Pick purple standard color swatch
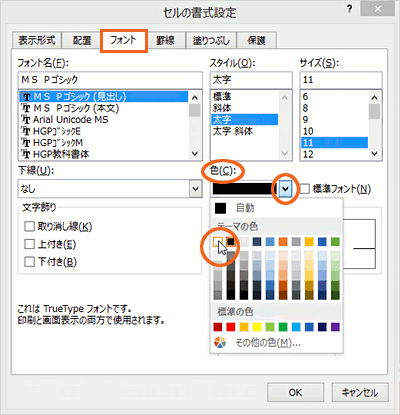The image size is (400, 415). pyautogui.click(x=335, y=327)
